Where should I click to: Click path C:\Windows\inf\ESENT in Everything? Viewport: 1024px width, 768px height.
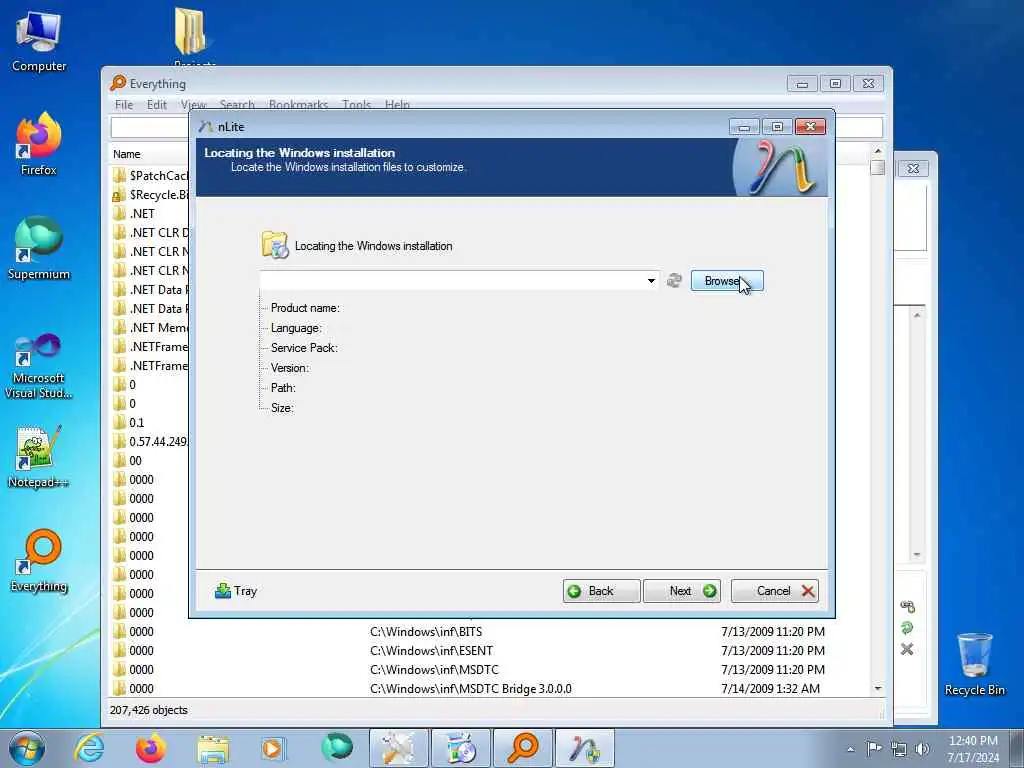pos(431,650)
